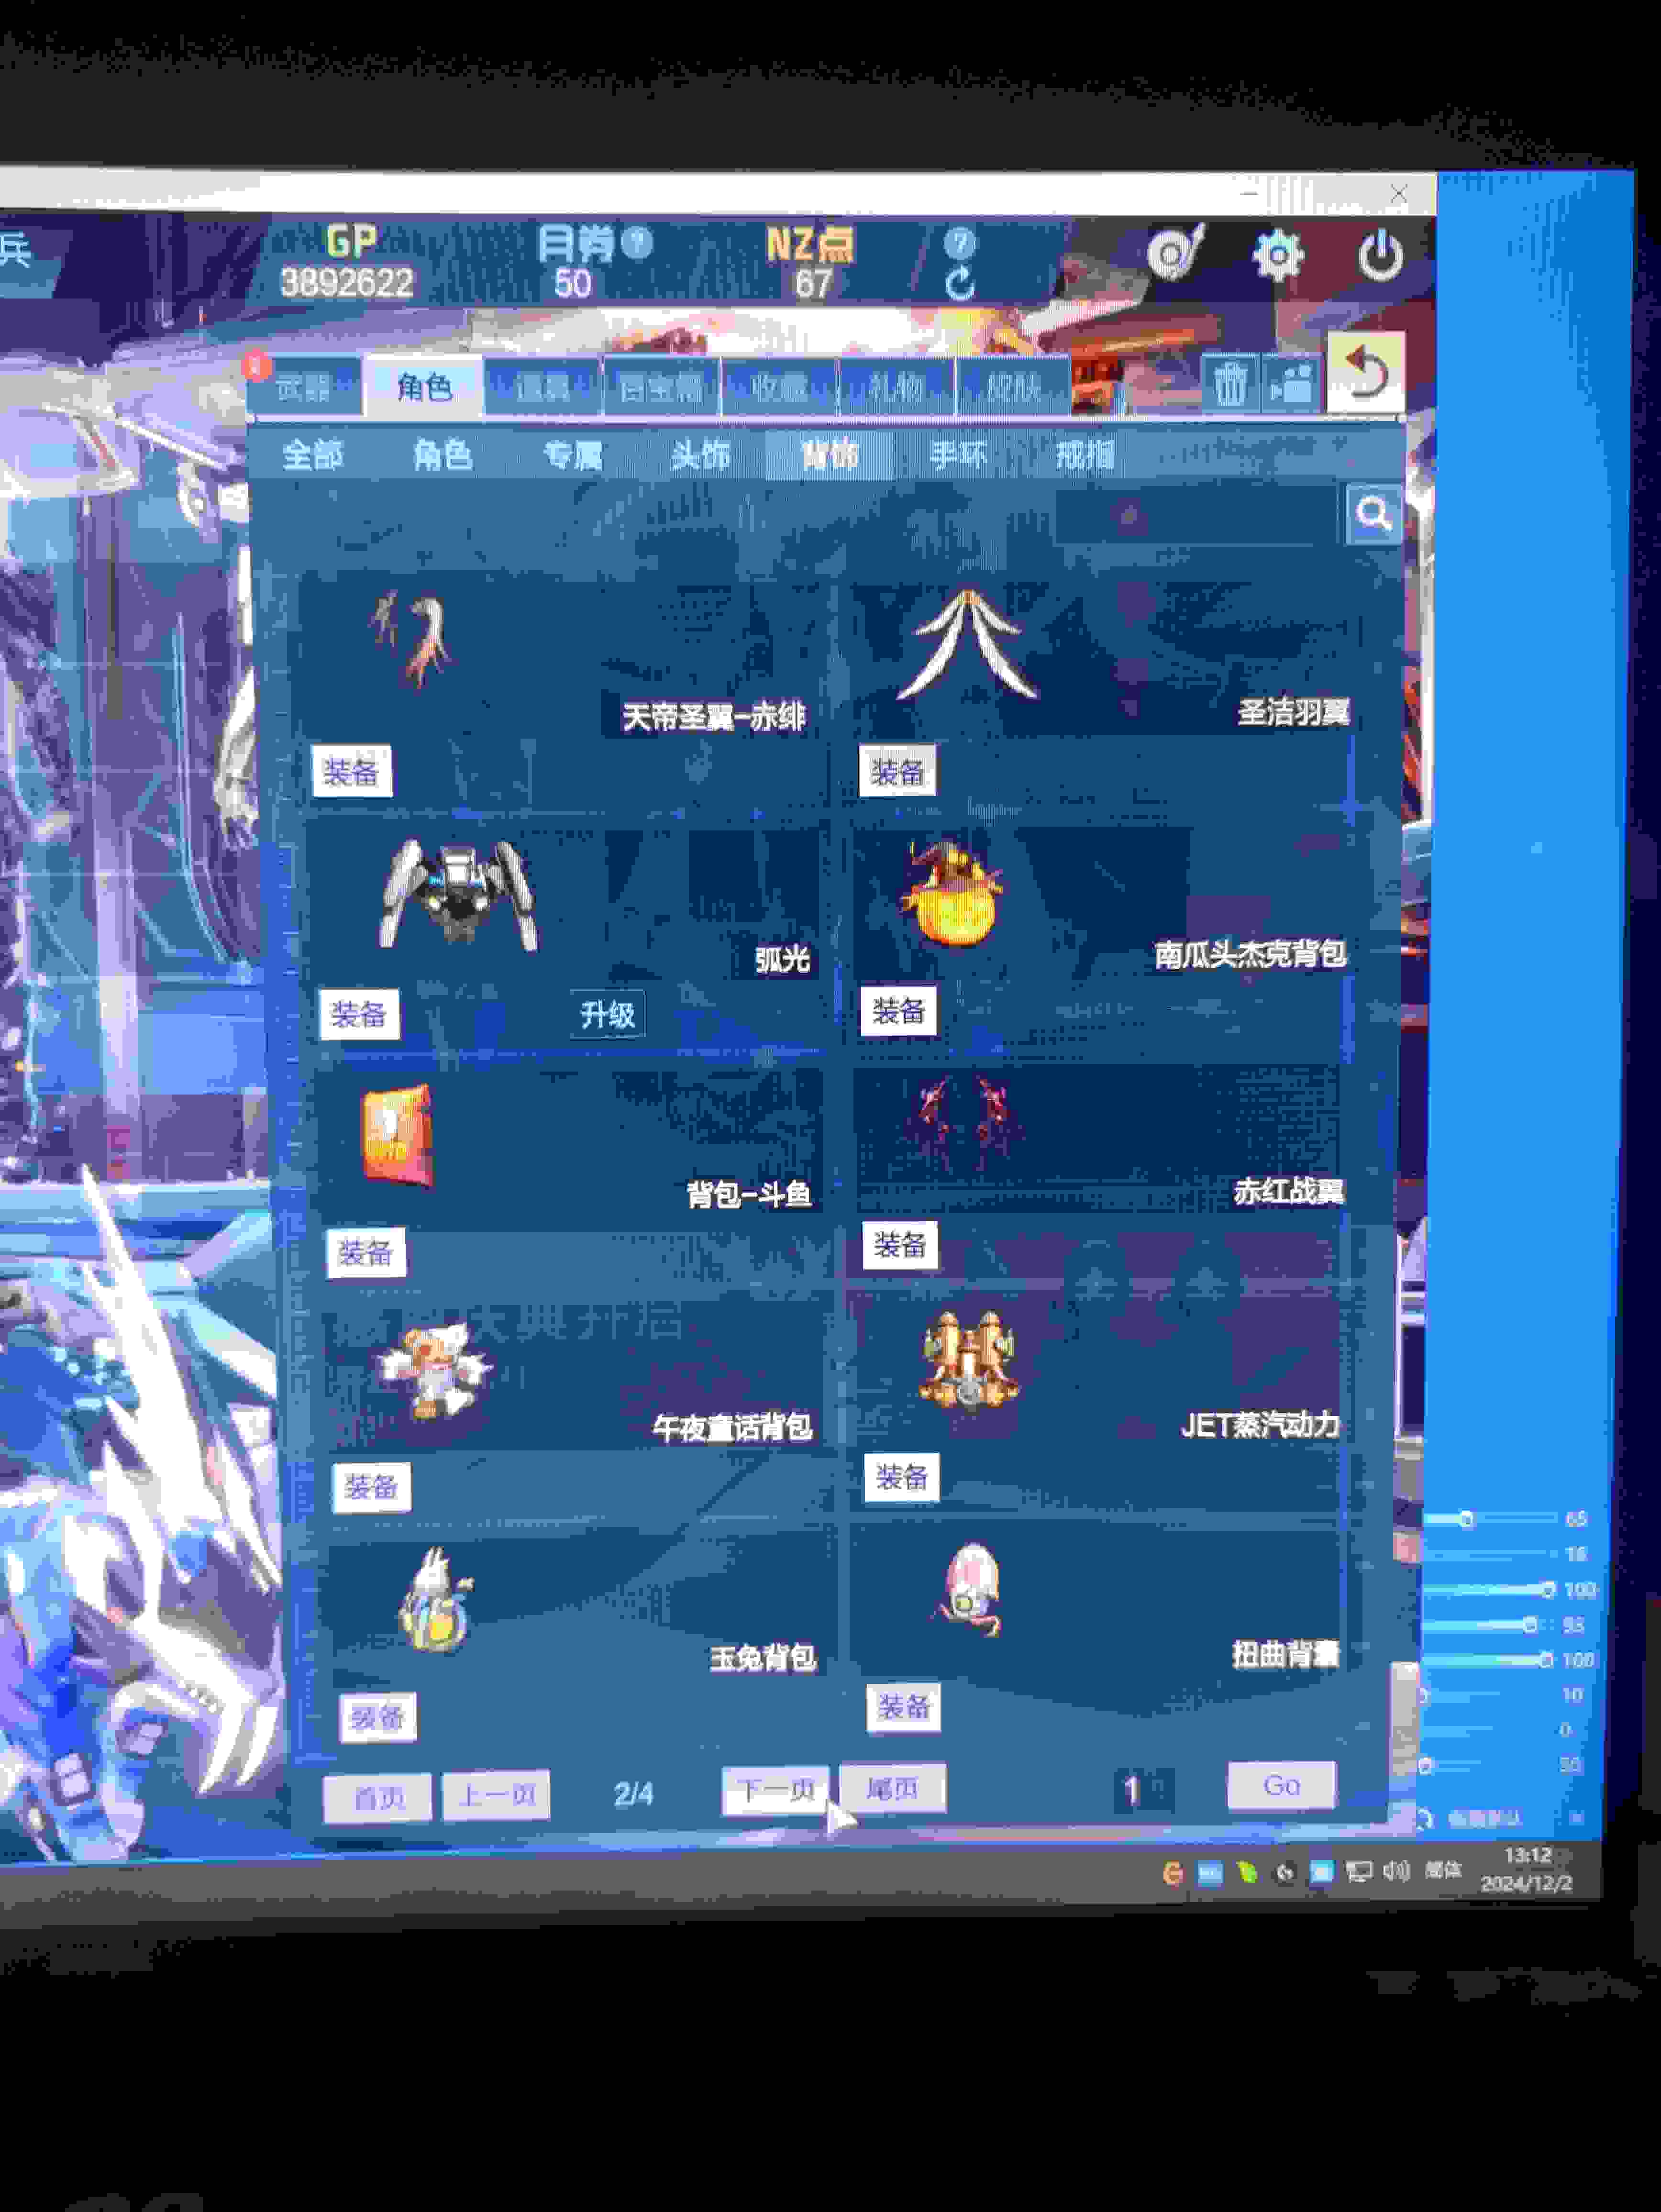Select 弧光 mech backpack icon
Image resolution: width=1661 pixels, height=2212 pixels.
tap(459, 893)
